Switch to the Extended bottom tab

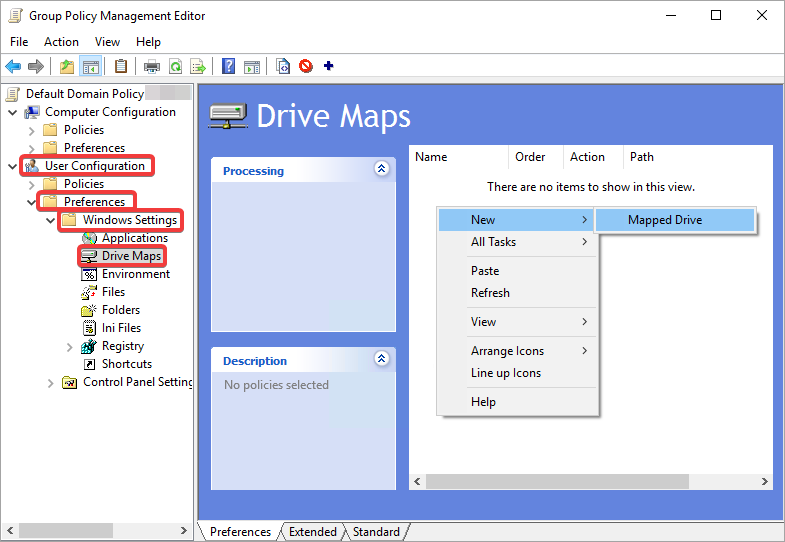coord(312,531)
